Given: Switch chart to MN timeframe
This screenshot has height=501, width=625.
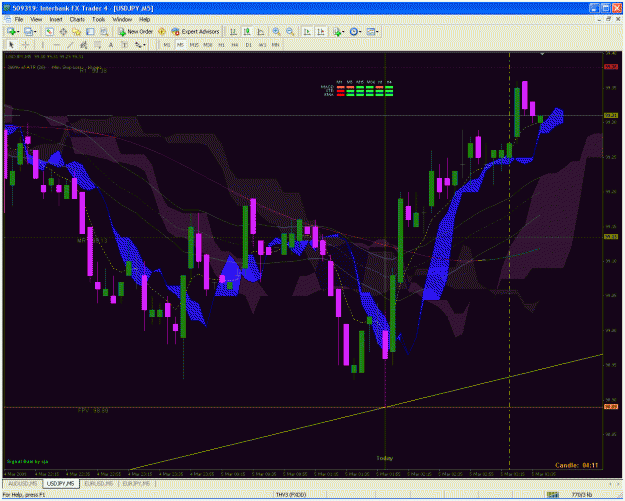Looking at the screenshot, I should click(x=275, y=45).
